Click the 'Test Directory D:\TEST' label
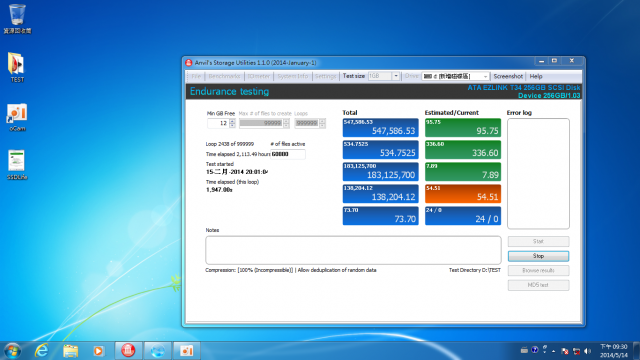Viewport: 640px width, 360px height. coord(475,270)
